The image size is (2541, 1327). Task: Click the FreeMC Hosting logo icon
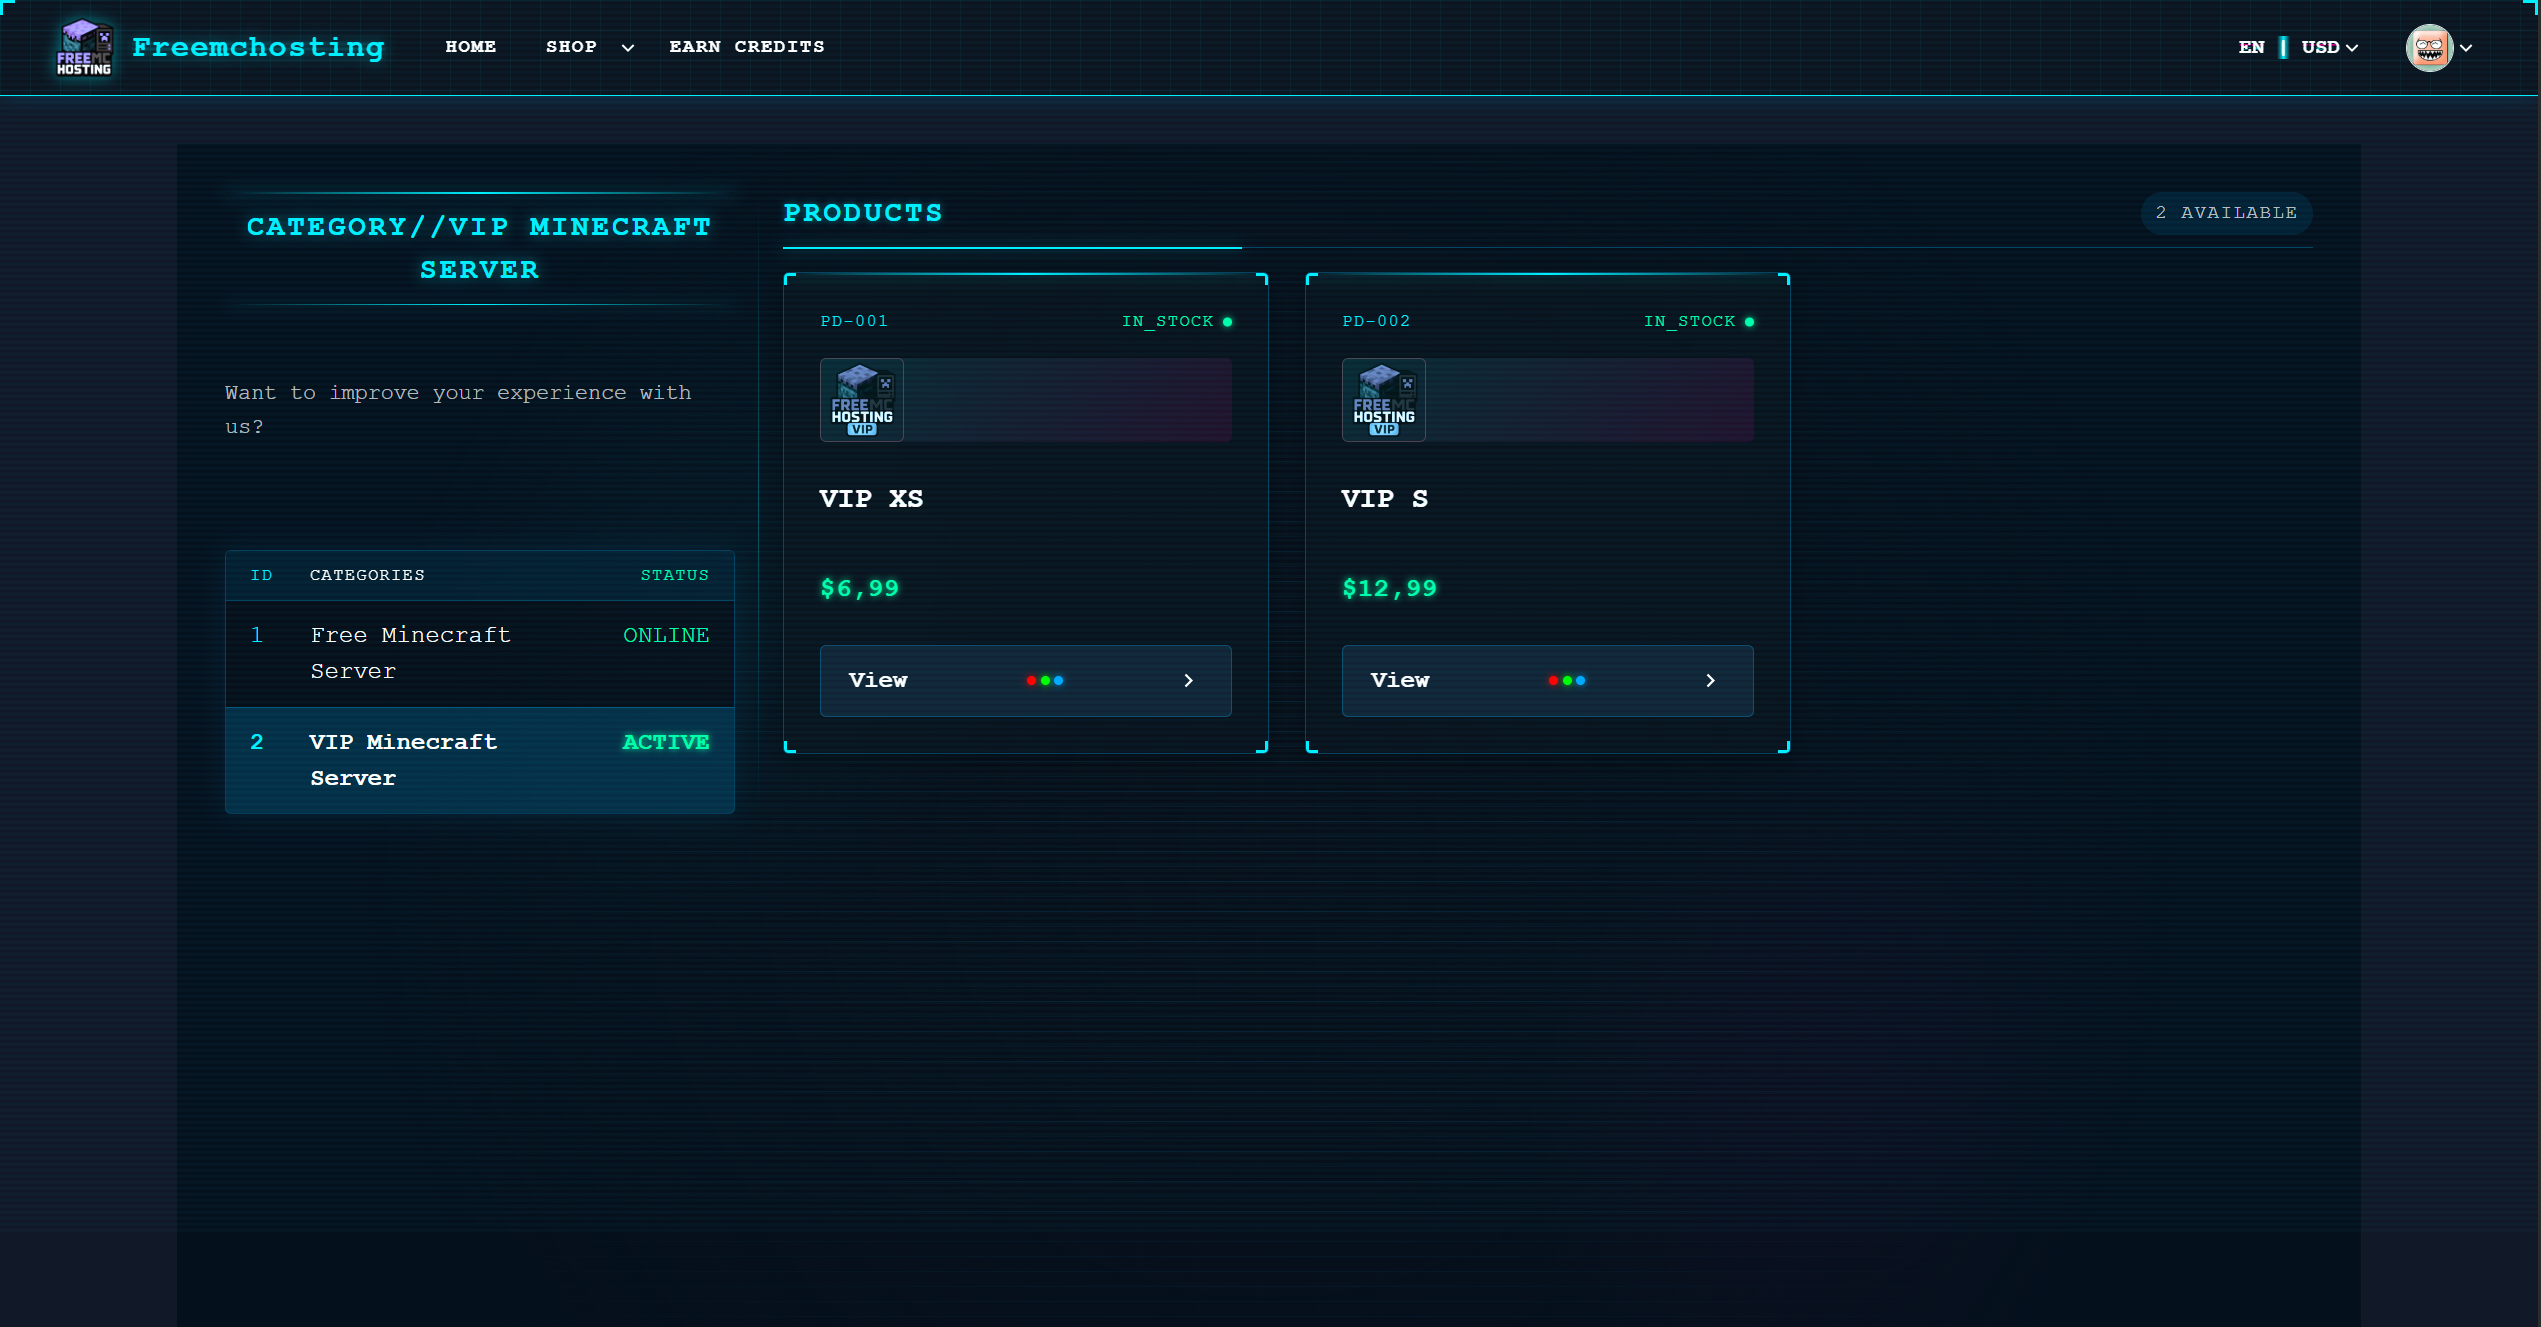point(84,47)
